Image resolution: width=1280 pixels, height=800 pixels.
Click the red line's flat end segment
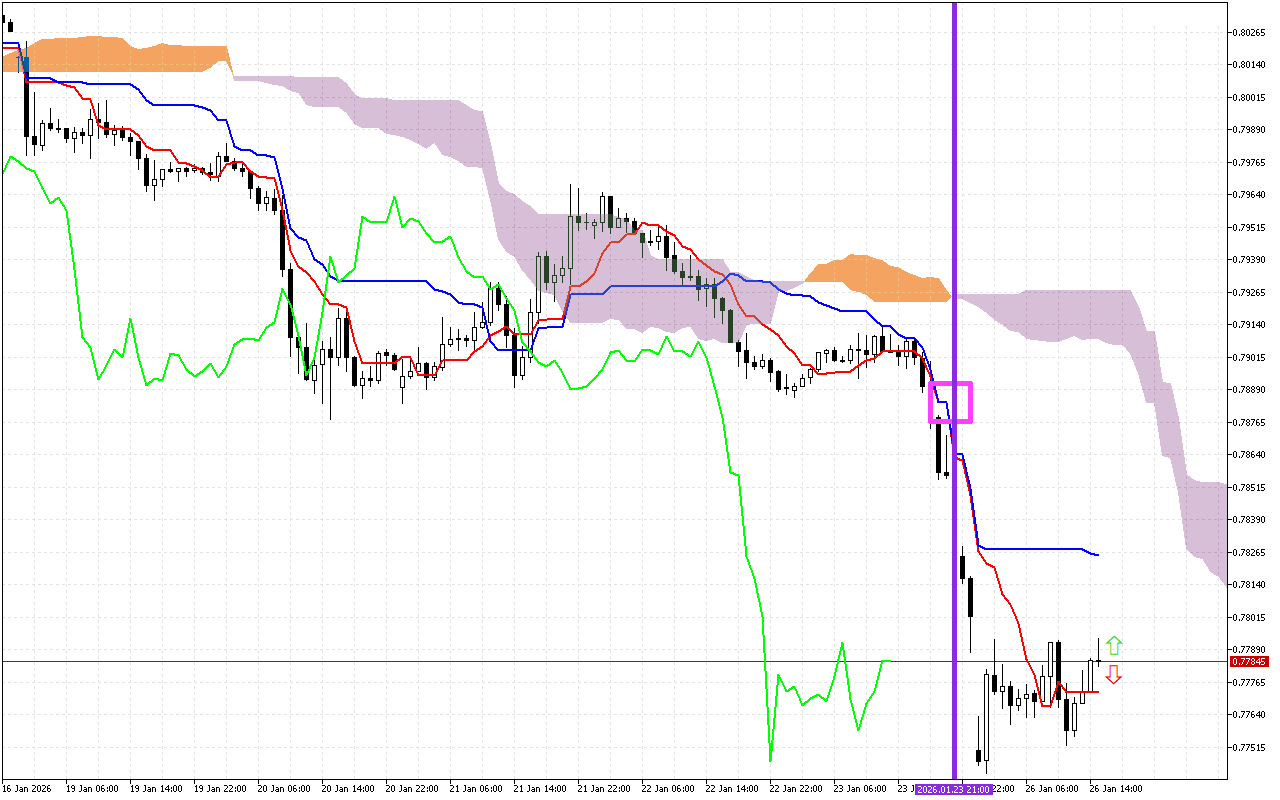pyautogui.click(x=1085, y=691)
